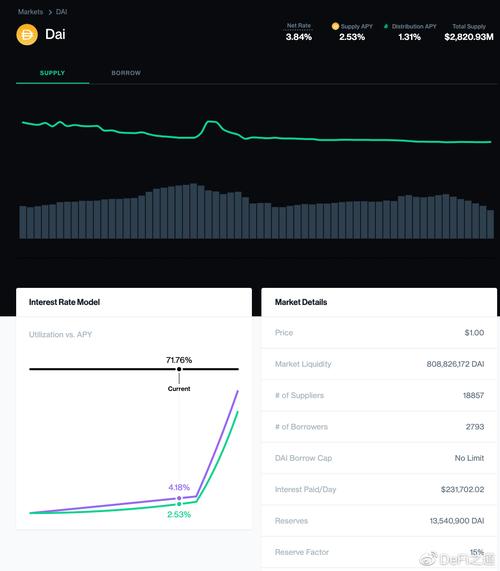Image resolution: width=500 pixels, height=571 pixels.
Task: Click the Distribution APY green icon
Action: click(386, 26)
